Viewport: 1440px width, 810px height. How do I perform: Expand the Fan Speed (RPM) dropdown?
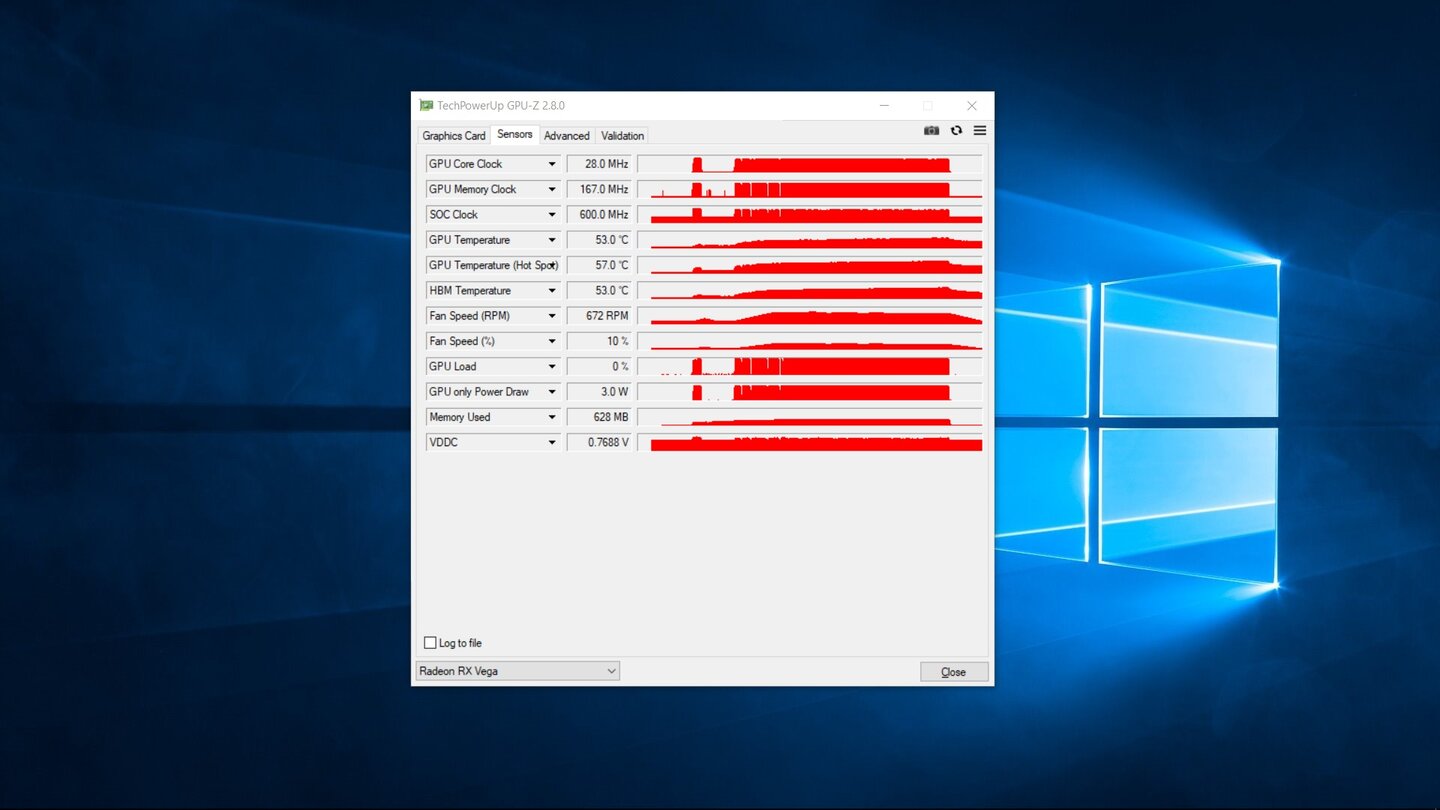551,316
